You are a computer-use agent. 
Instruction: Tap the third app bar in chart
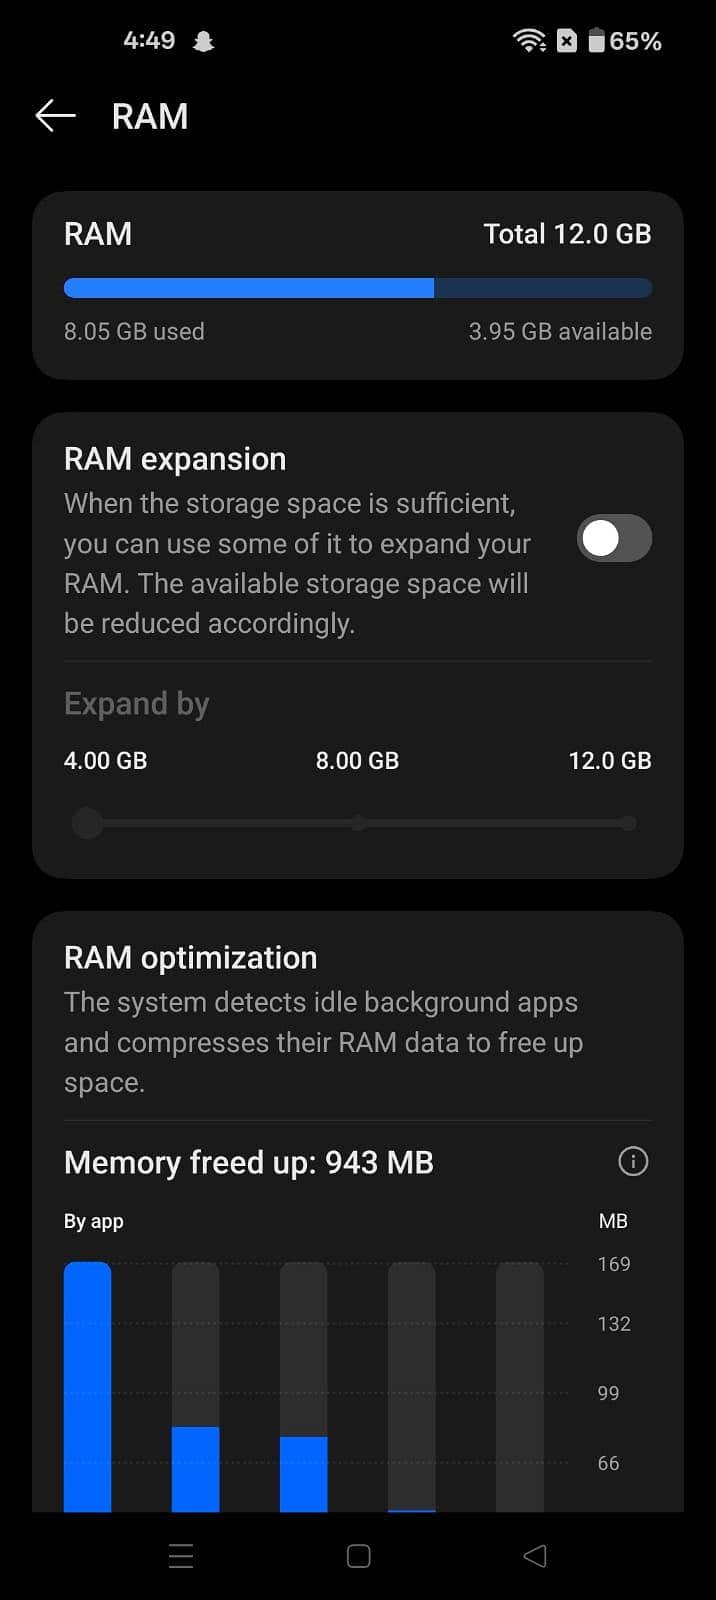[304, 1473]
